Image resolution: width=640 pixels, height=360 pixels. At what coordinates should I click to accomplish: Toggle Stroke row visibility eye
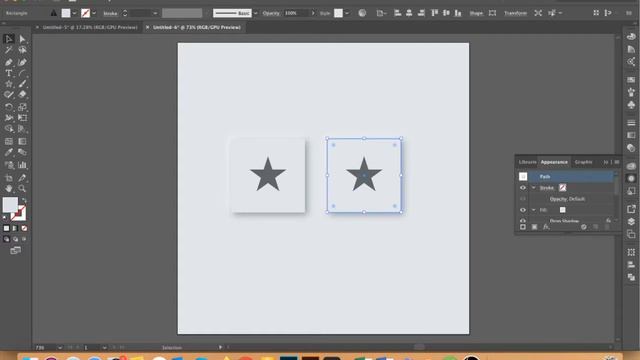point(523,188)
